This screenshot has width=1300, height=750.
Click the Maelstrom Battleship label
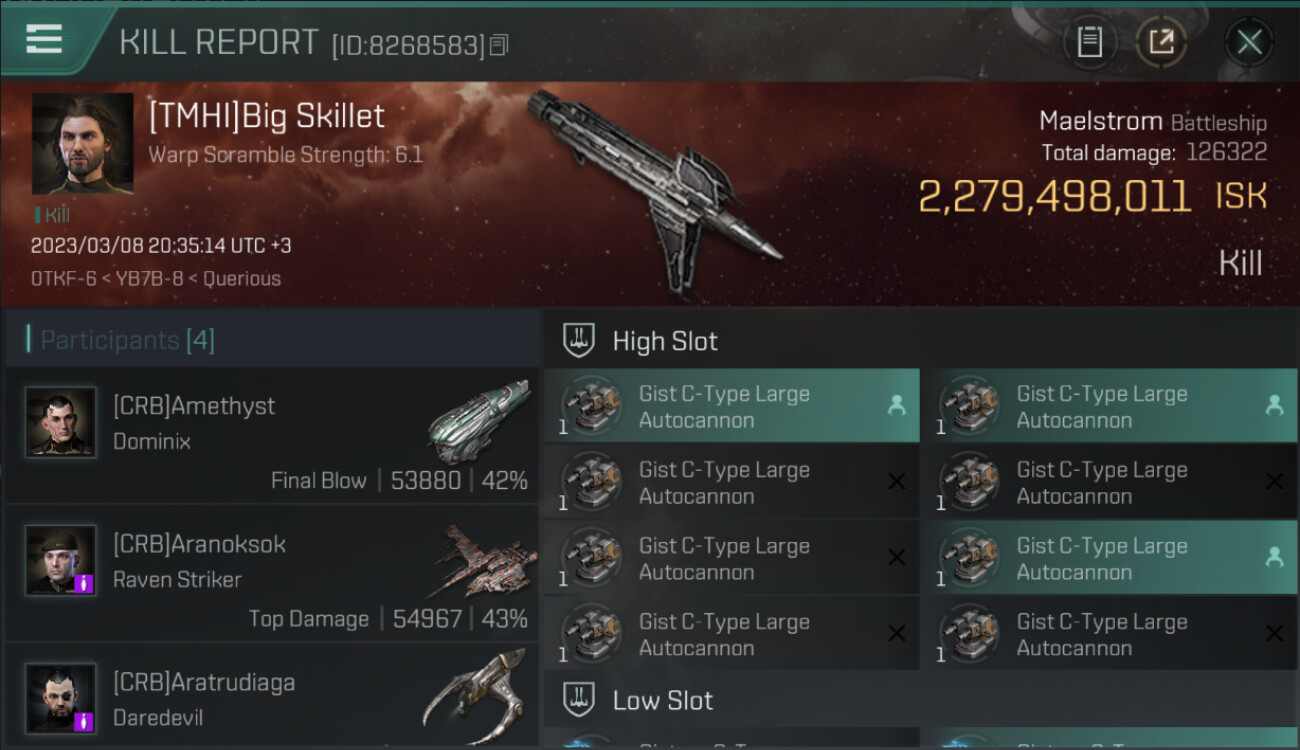click(1153, 122)
